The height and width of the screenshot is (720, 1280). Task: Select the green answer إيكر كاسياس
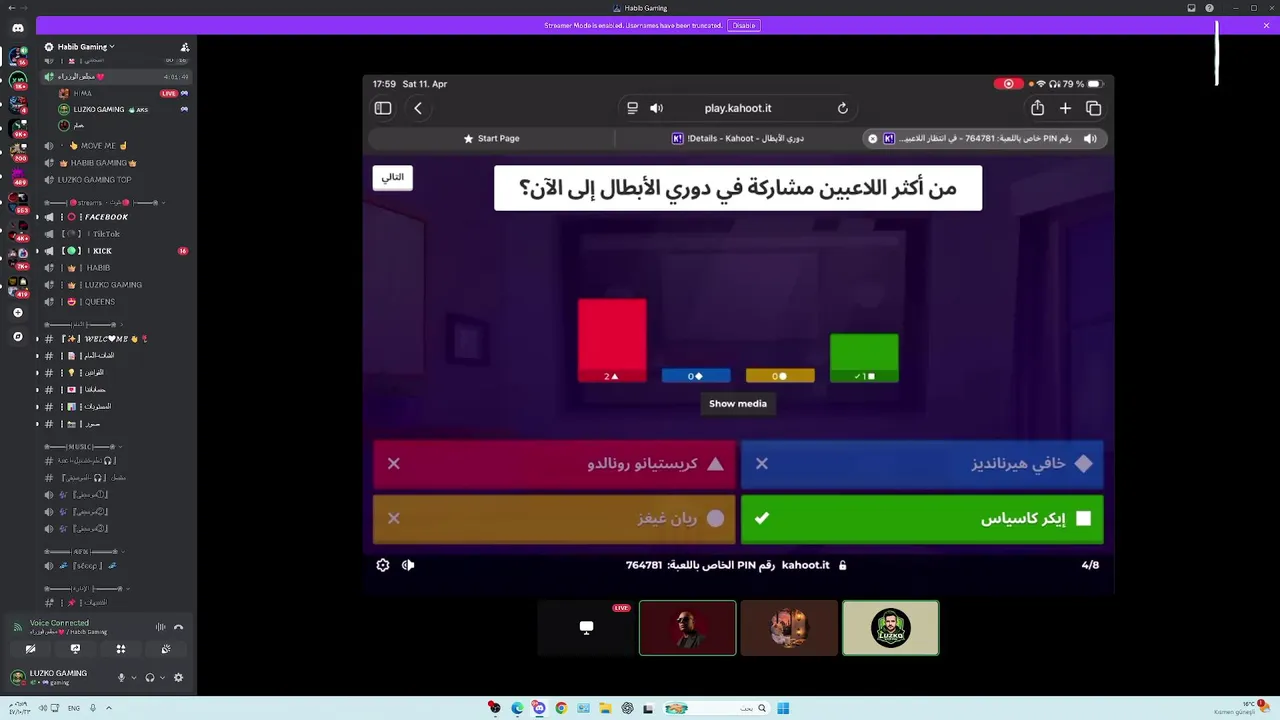tap(922, 519)
